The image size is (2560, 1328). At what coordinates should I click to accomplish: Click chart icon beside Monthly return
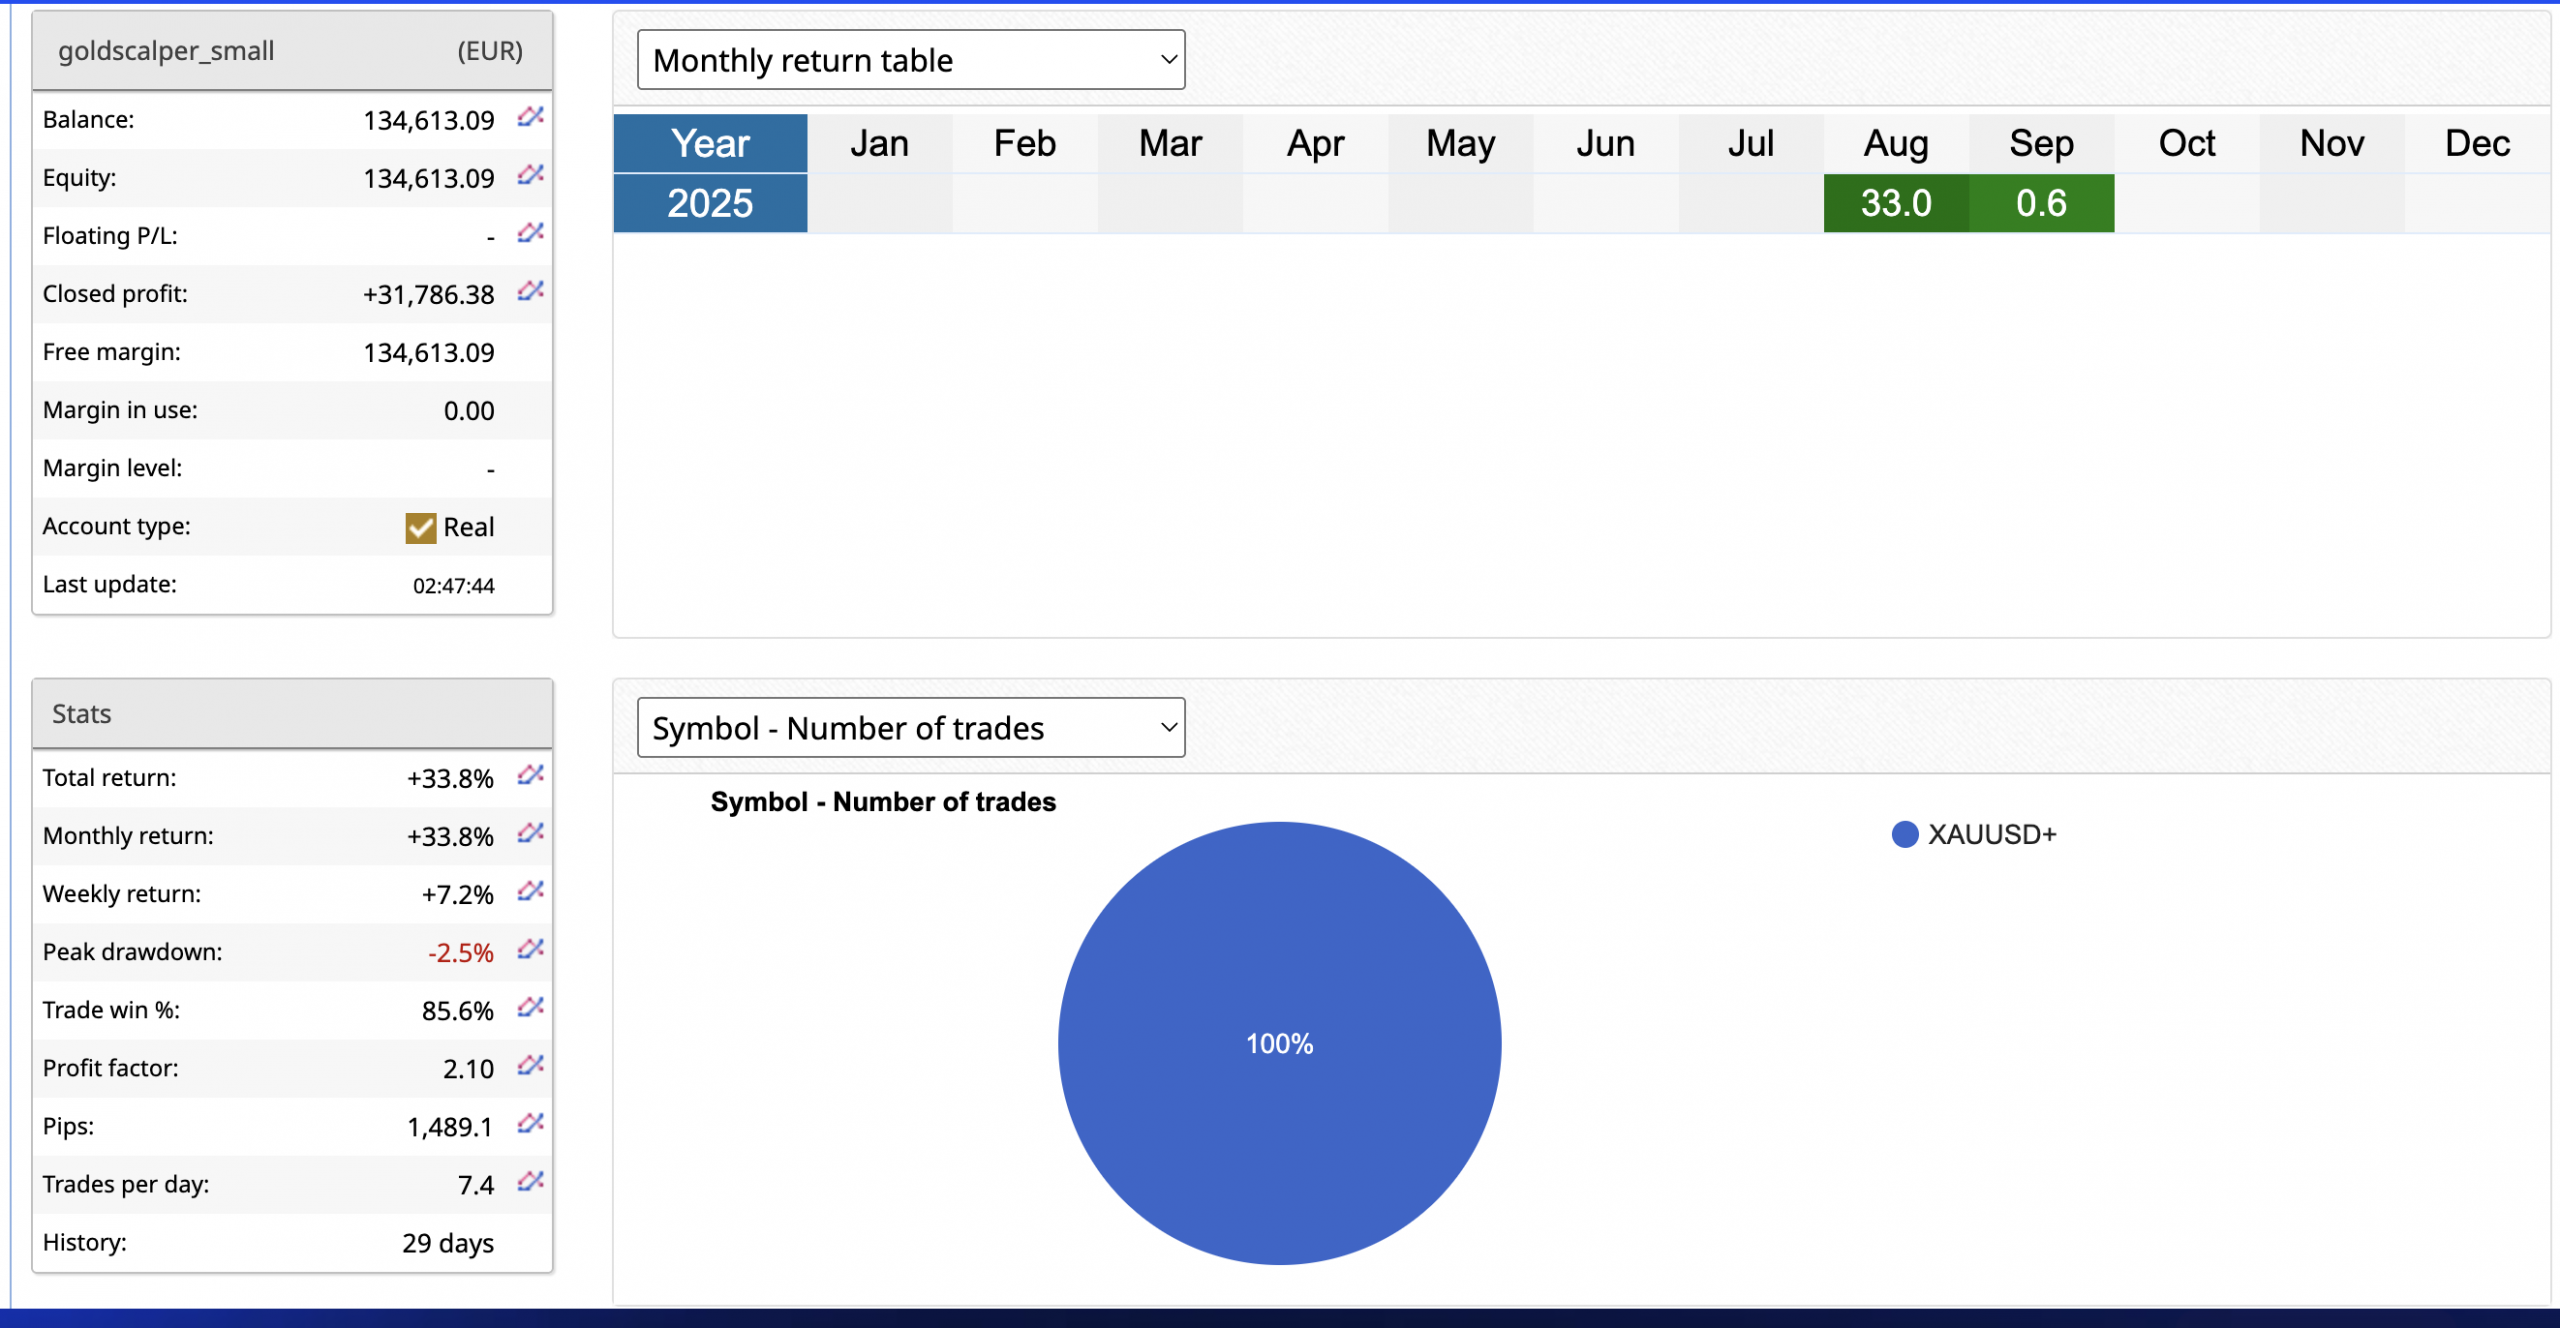(x=530, y=833)
